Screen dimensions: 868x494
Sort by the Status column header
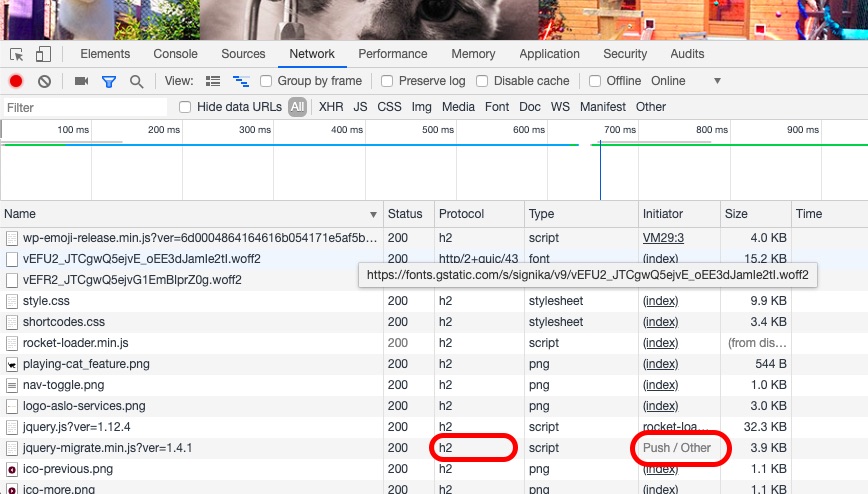(x=409, y=214)
